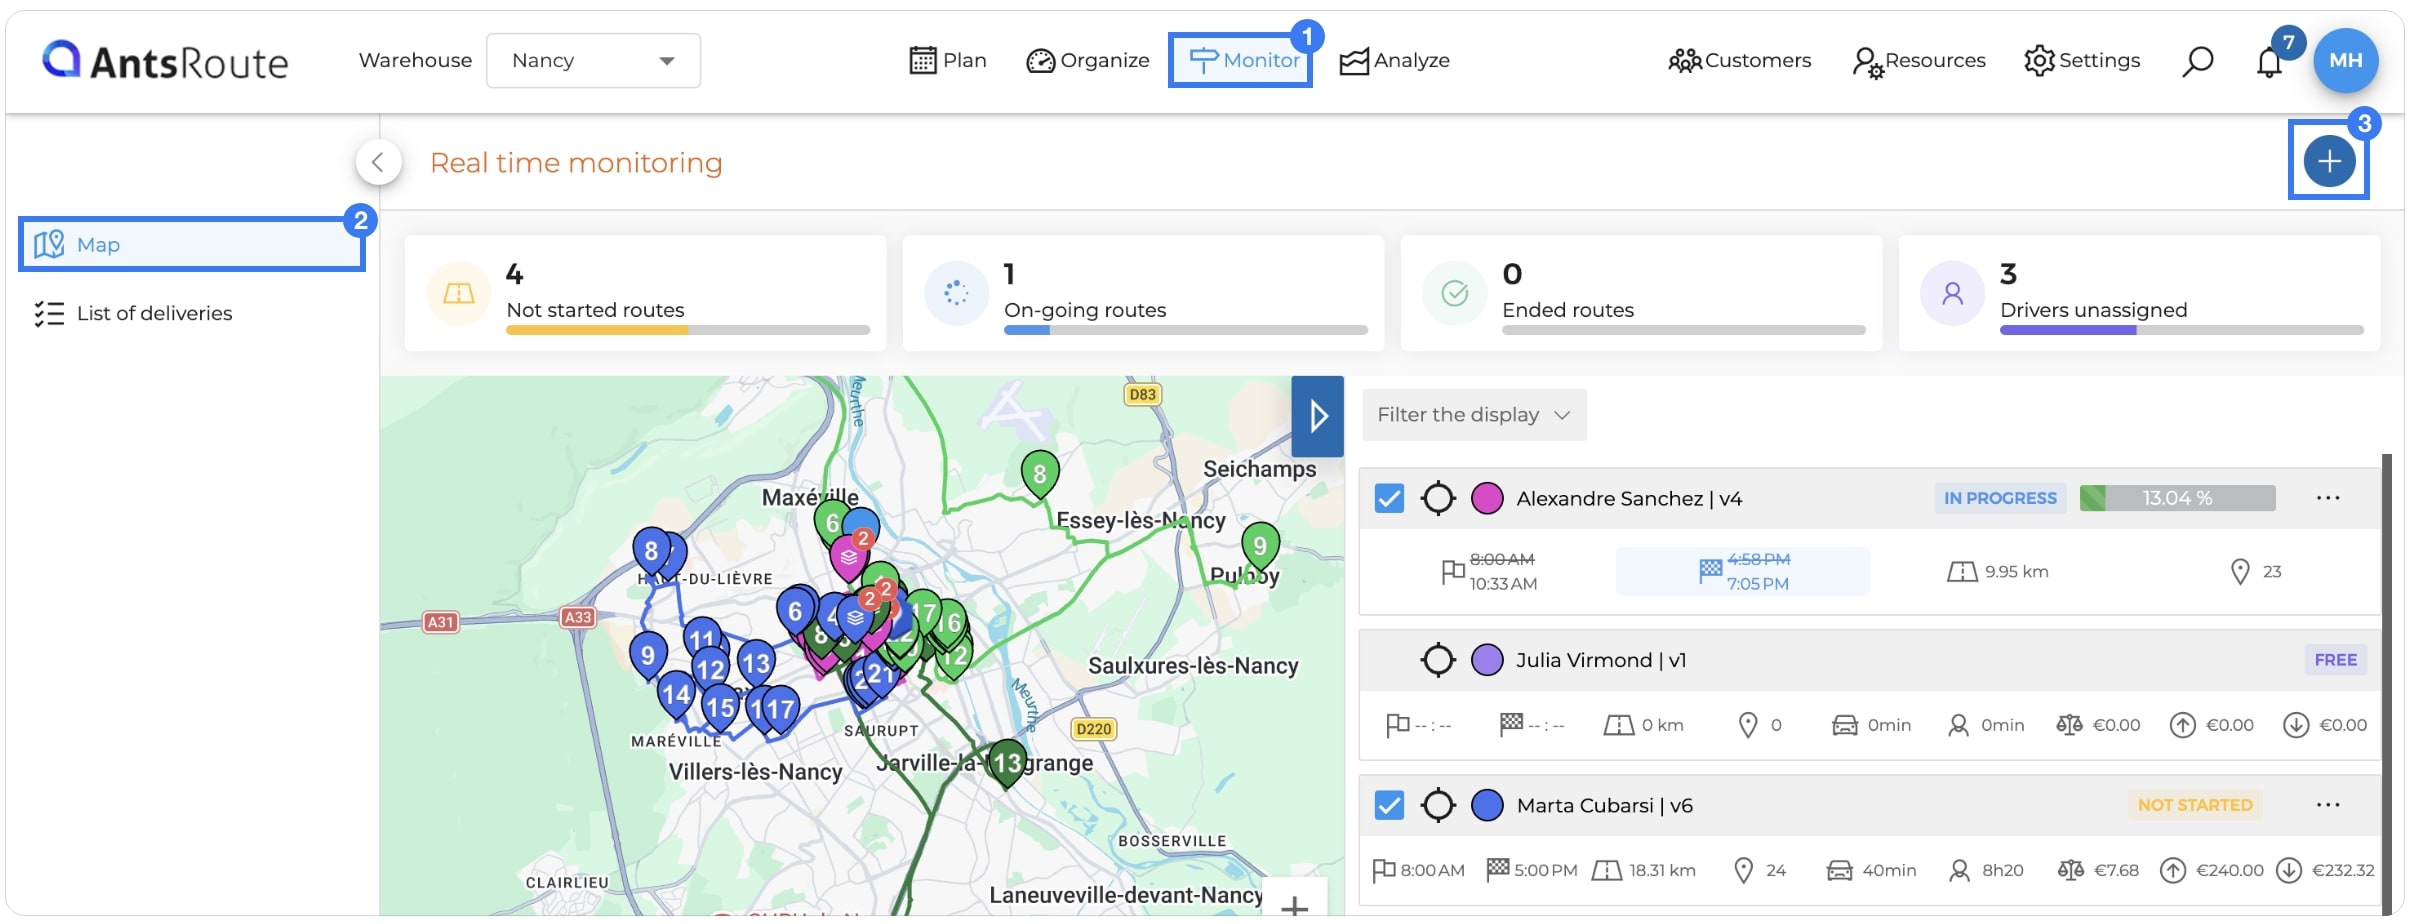Screen dimensions: 2410x924
Task: Click Marta Cubarsi blue color swatch
Action: [x=1487, y=805]
